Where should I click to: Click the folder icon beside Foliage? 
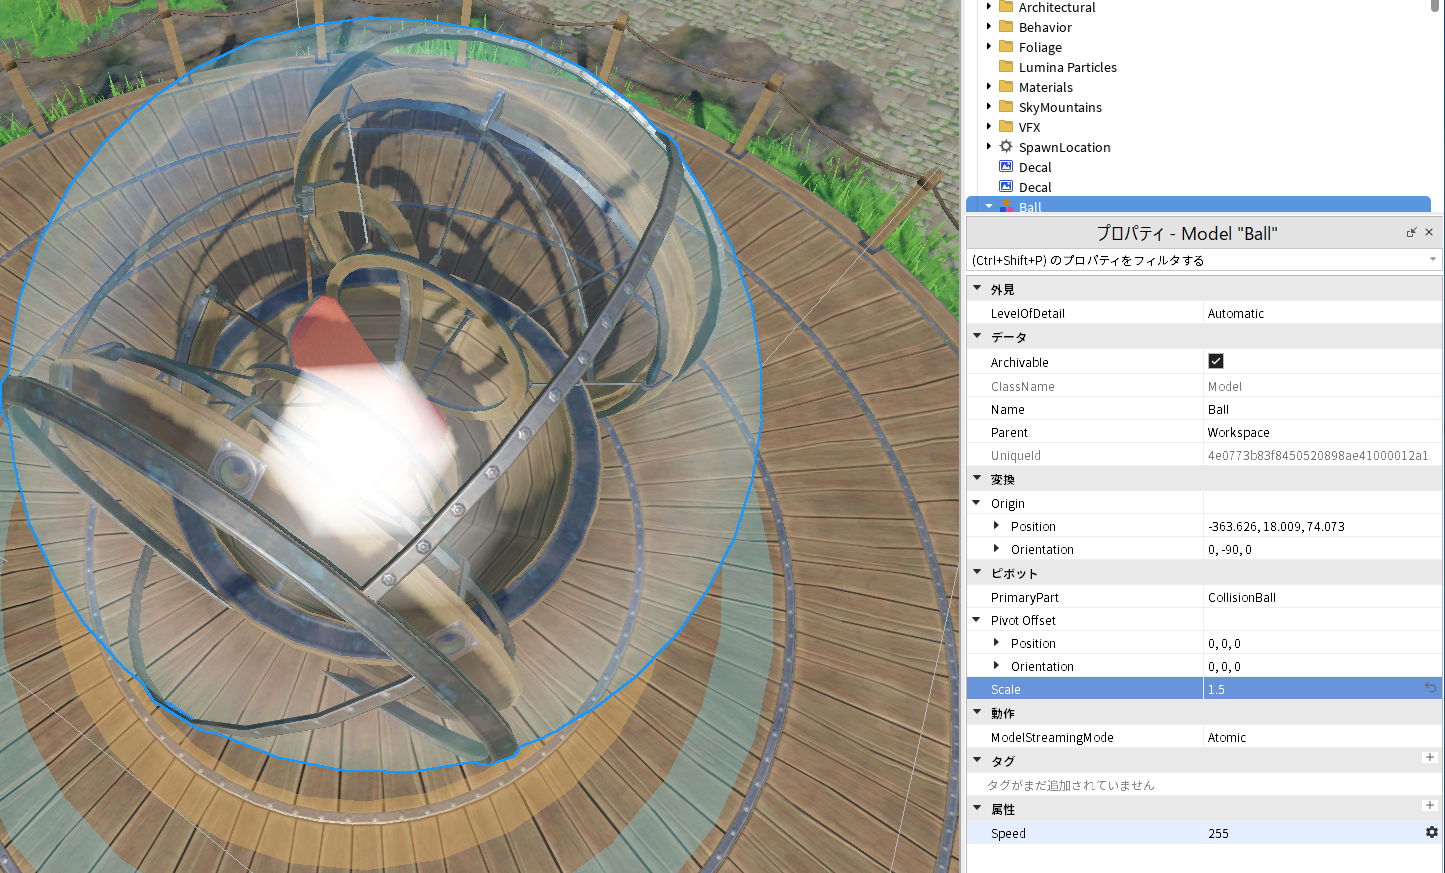click(1006, 47)
